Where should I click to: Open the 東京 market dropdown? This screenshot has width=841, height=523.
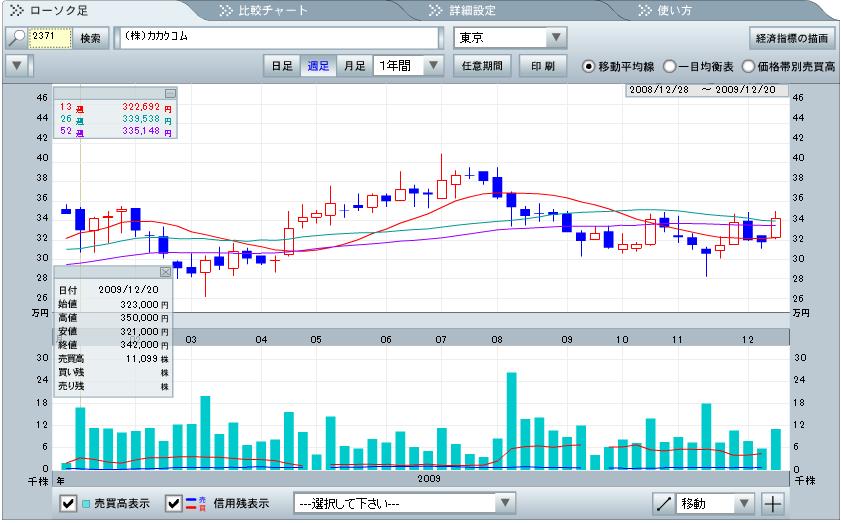click(x=556, y=38)
